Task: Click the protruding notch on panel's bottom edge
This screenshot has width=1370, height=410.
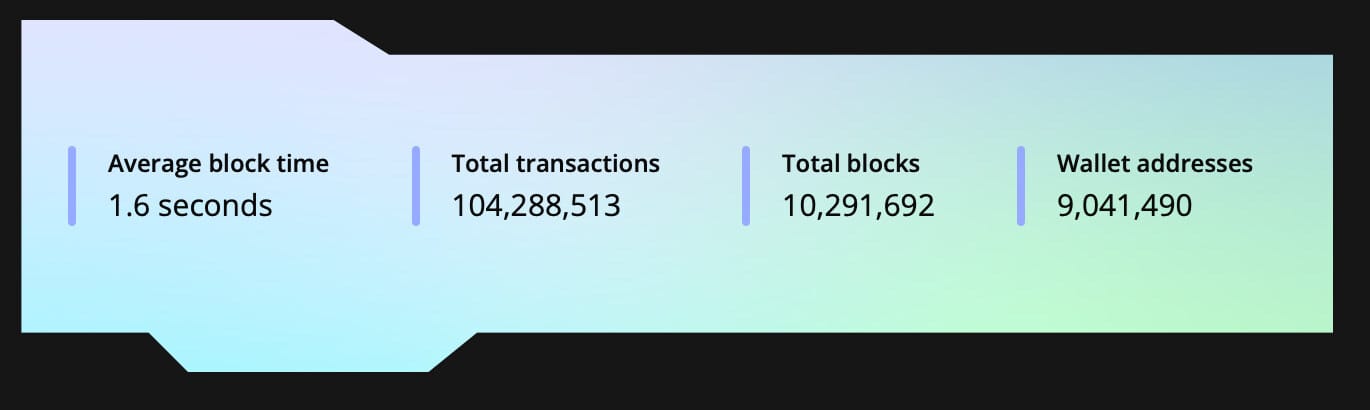Action: [310, 352]
